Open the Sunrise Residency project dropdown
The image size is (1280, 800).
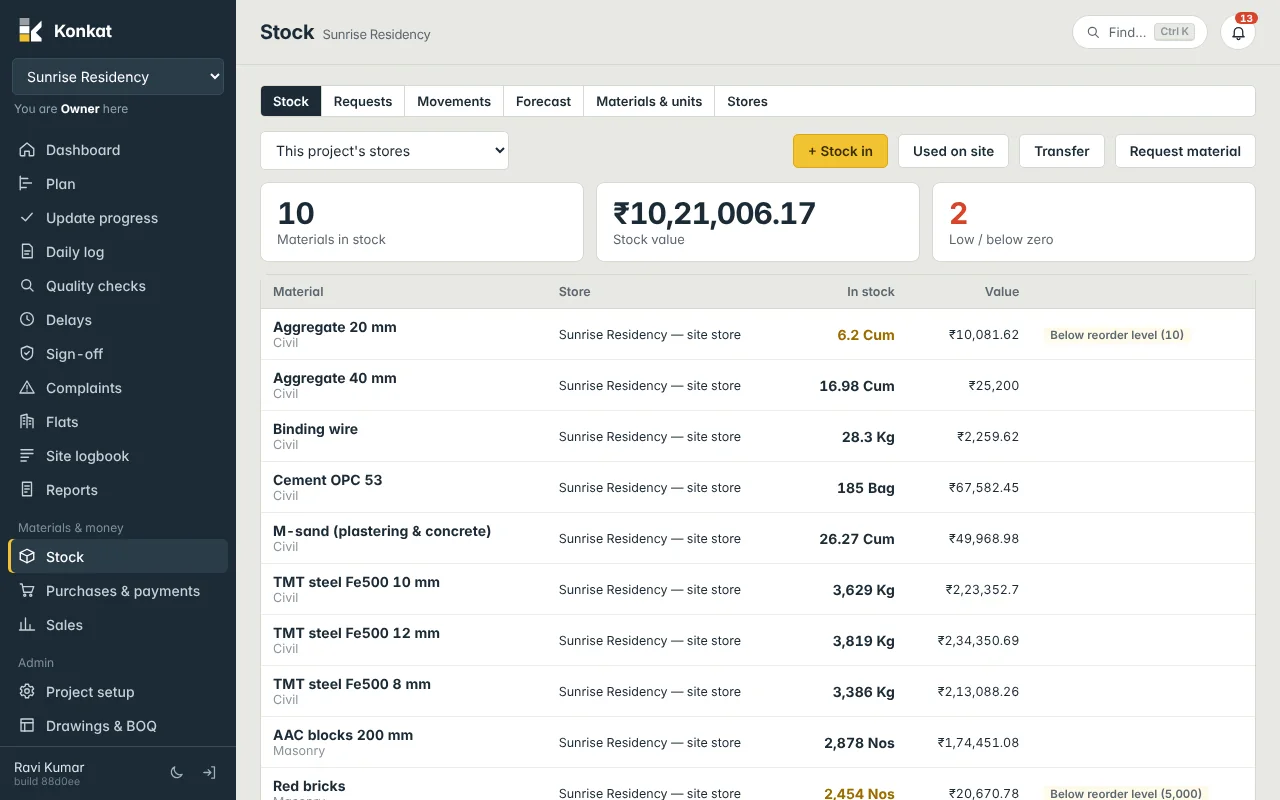click(118, 77)
